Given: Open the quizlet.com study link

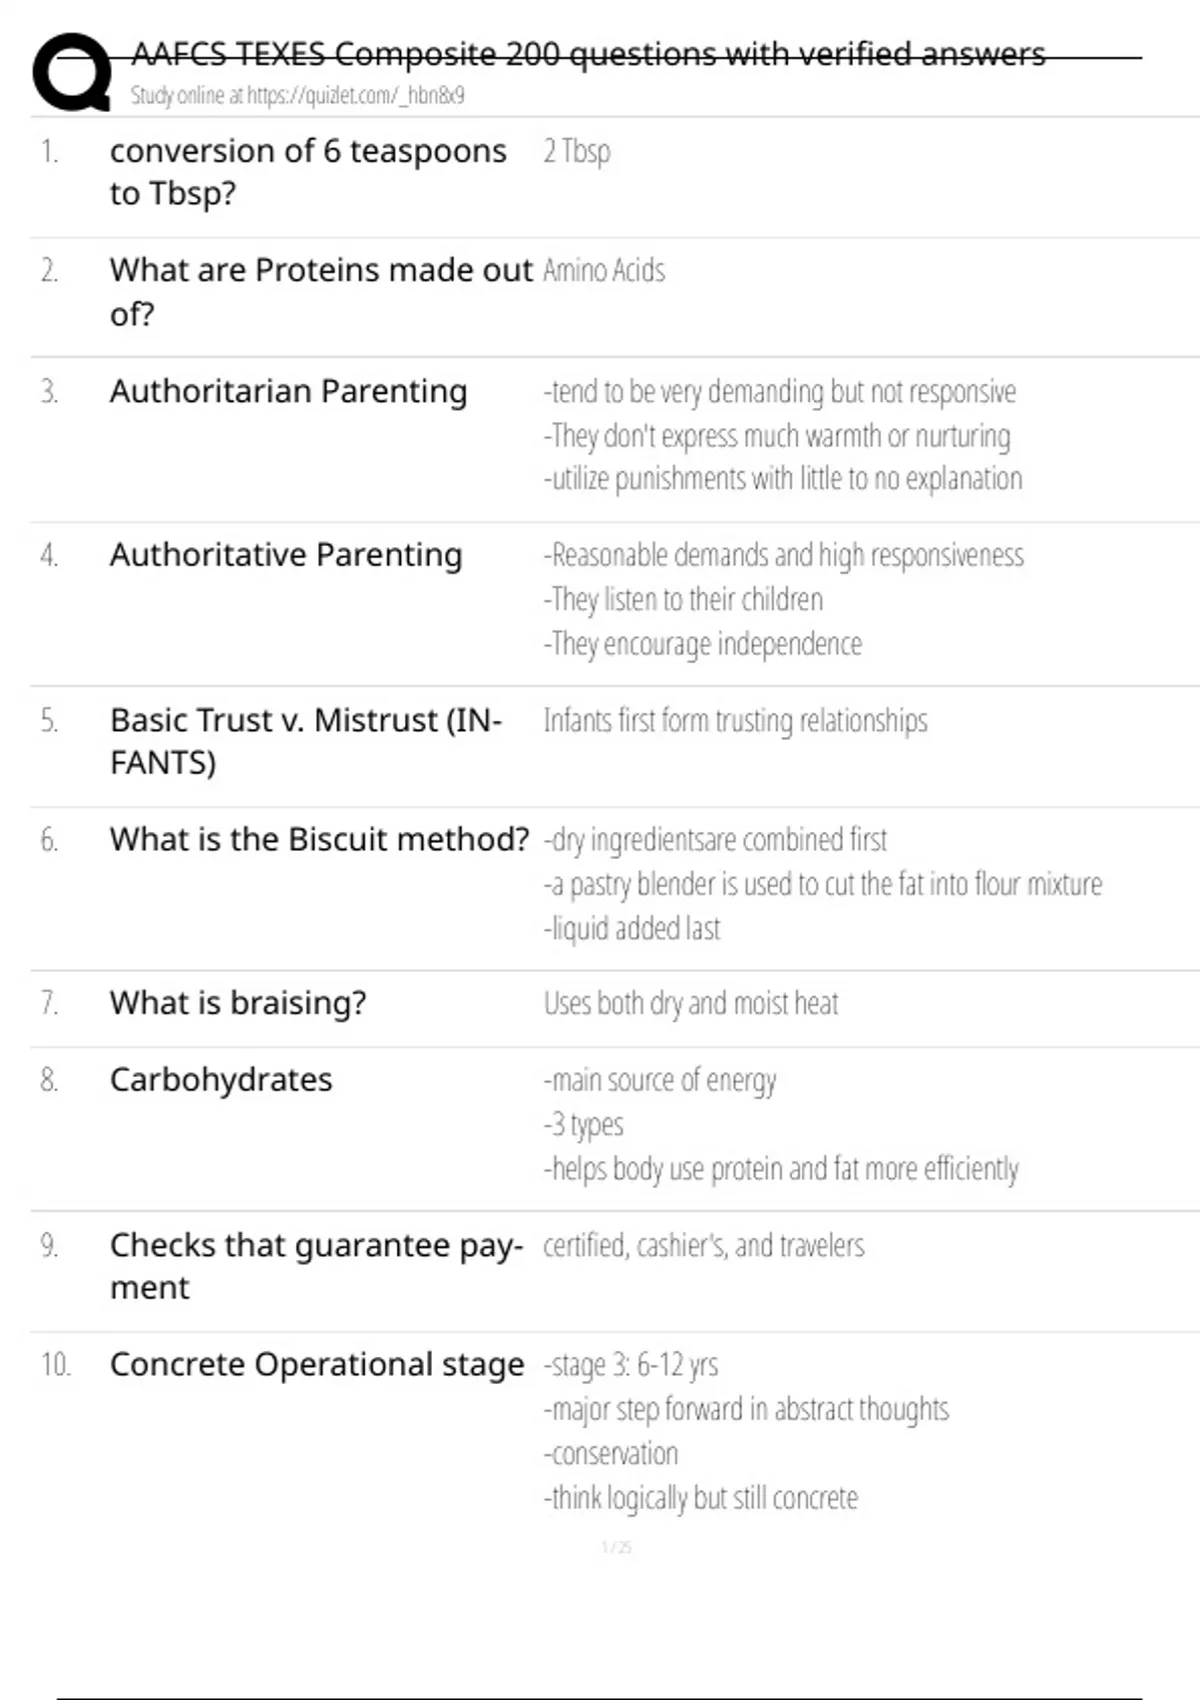Looking at the screenshot, I should pyautogui.click(x=297, y=96).
